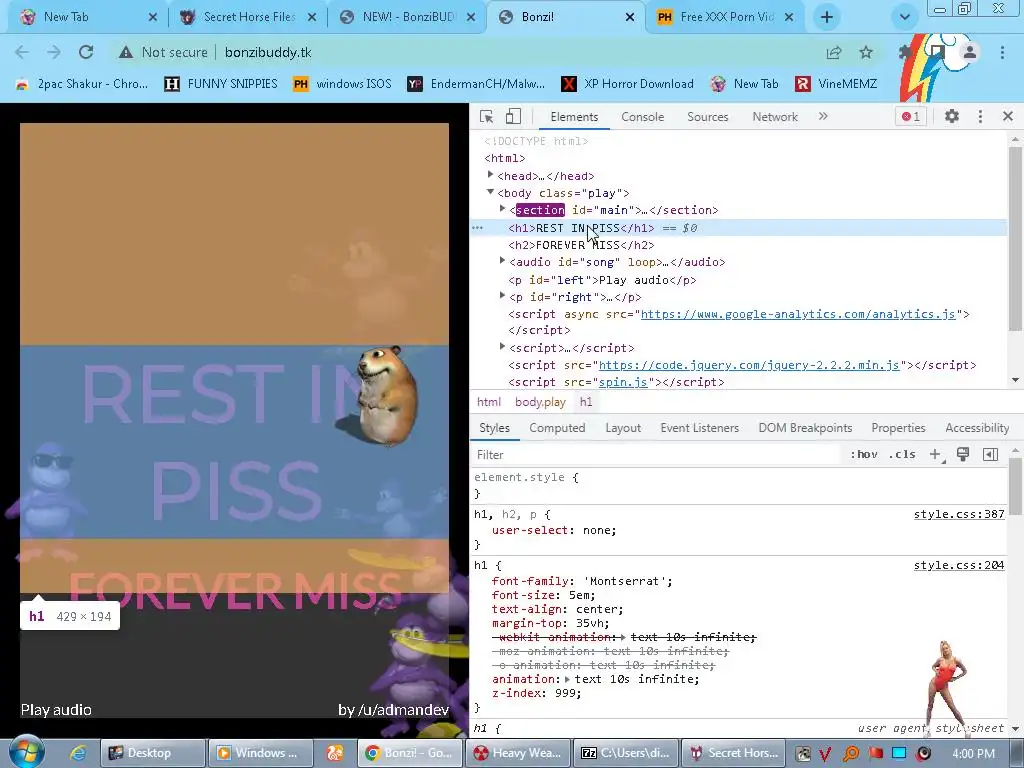Expand the collapsed script node
The image size is (1024, 768).
pos(502,347)
